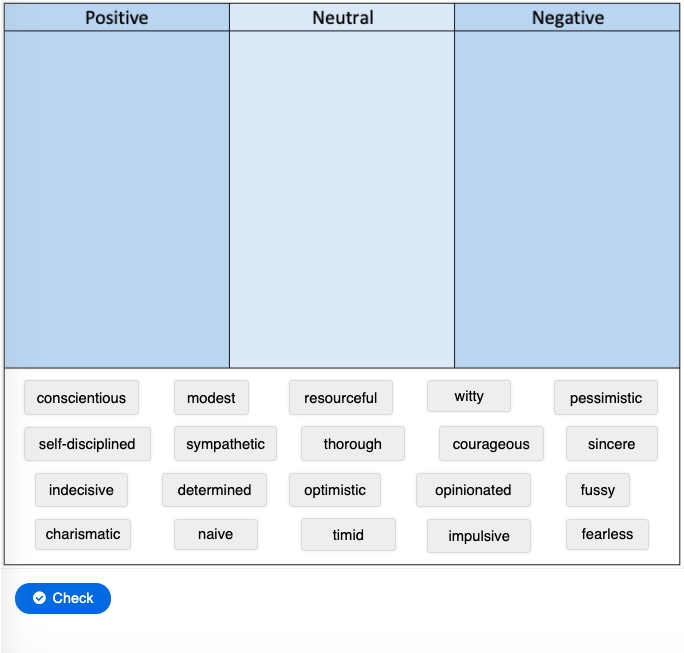The height and width of the screenshot is (653, 684).
Task: Click the 'opinionated' word tile
Action: (x=473, y=490)
